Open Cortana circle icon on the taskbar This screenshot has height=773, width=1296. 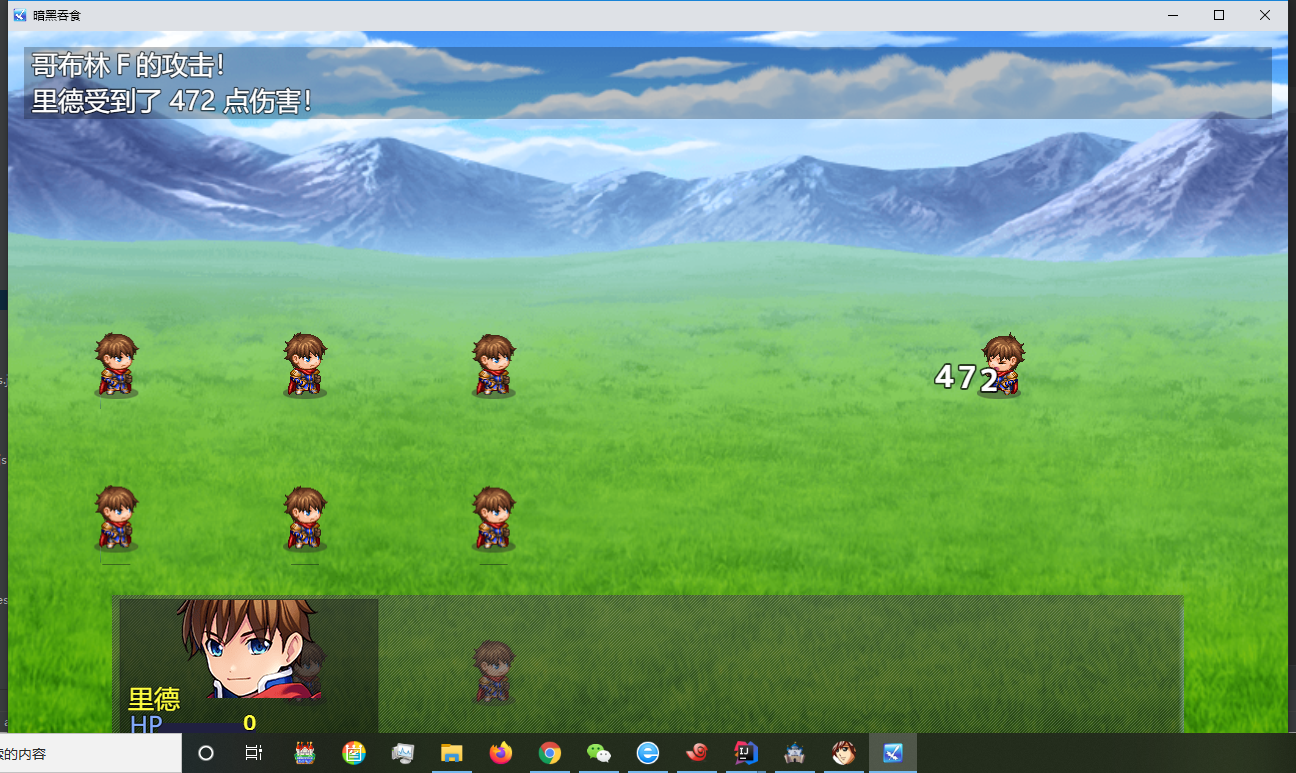(x=206, y=753)
